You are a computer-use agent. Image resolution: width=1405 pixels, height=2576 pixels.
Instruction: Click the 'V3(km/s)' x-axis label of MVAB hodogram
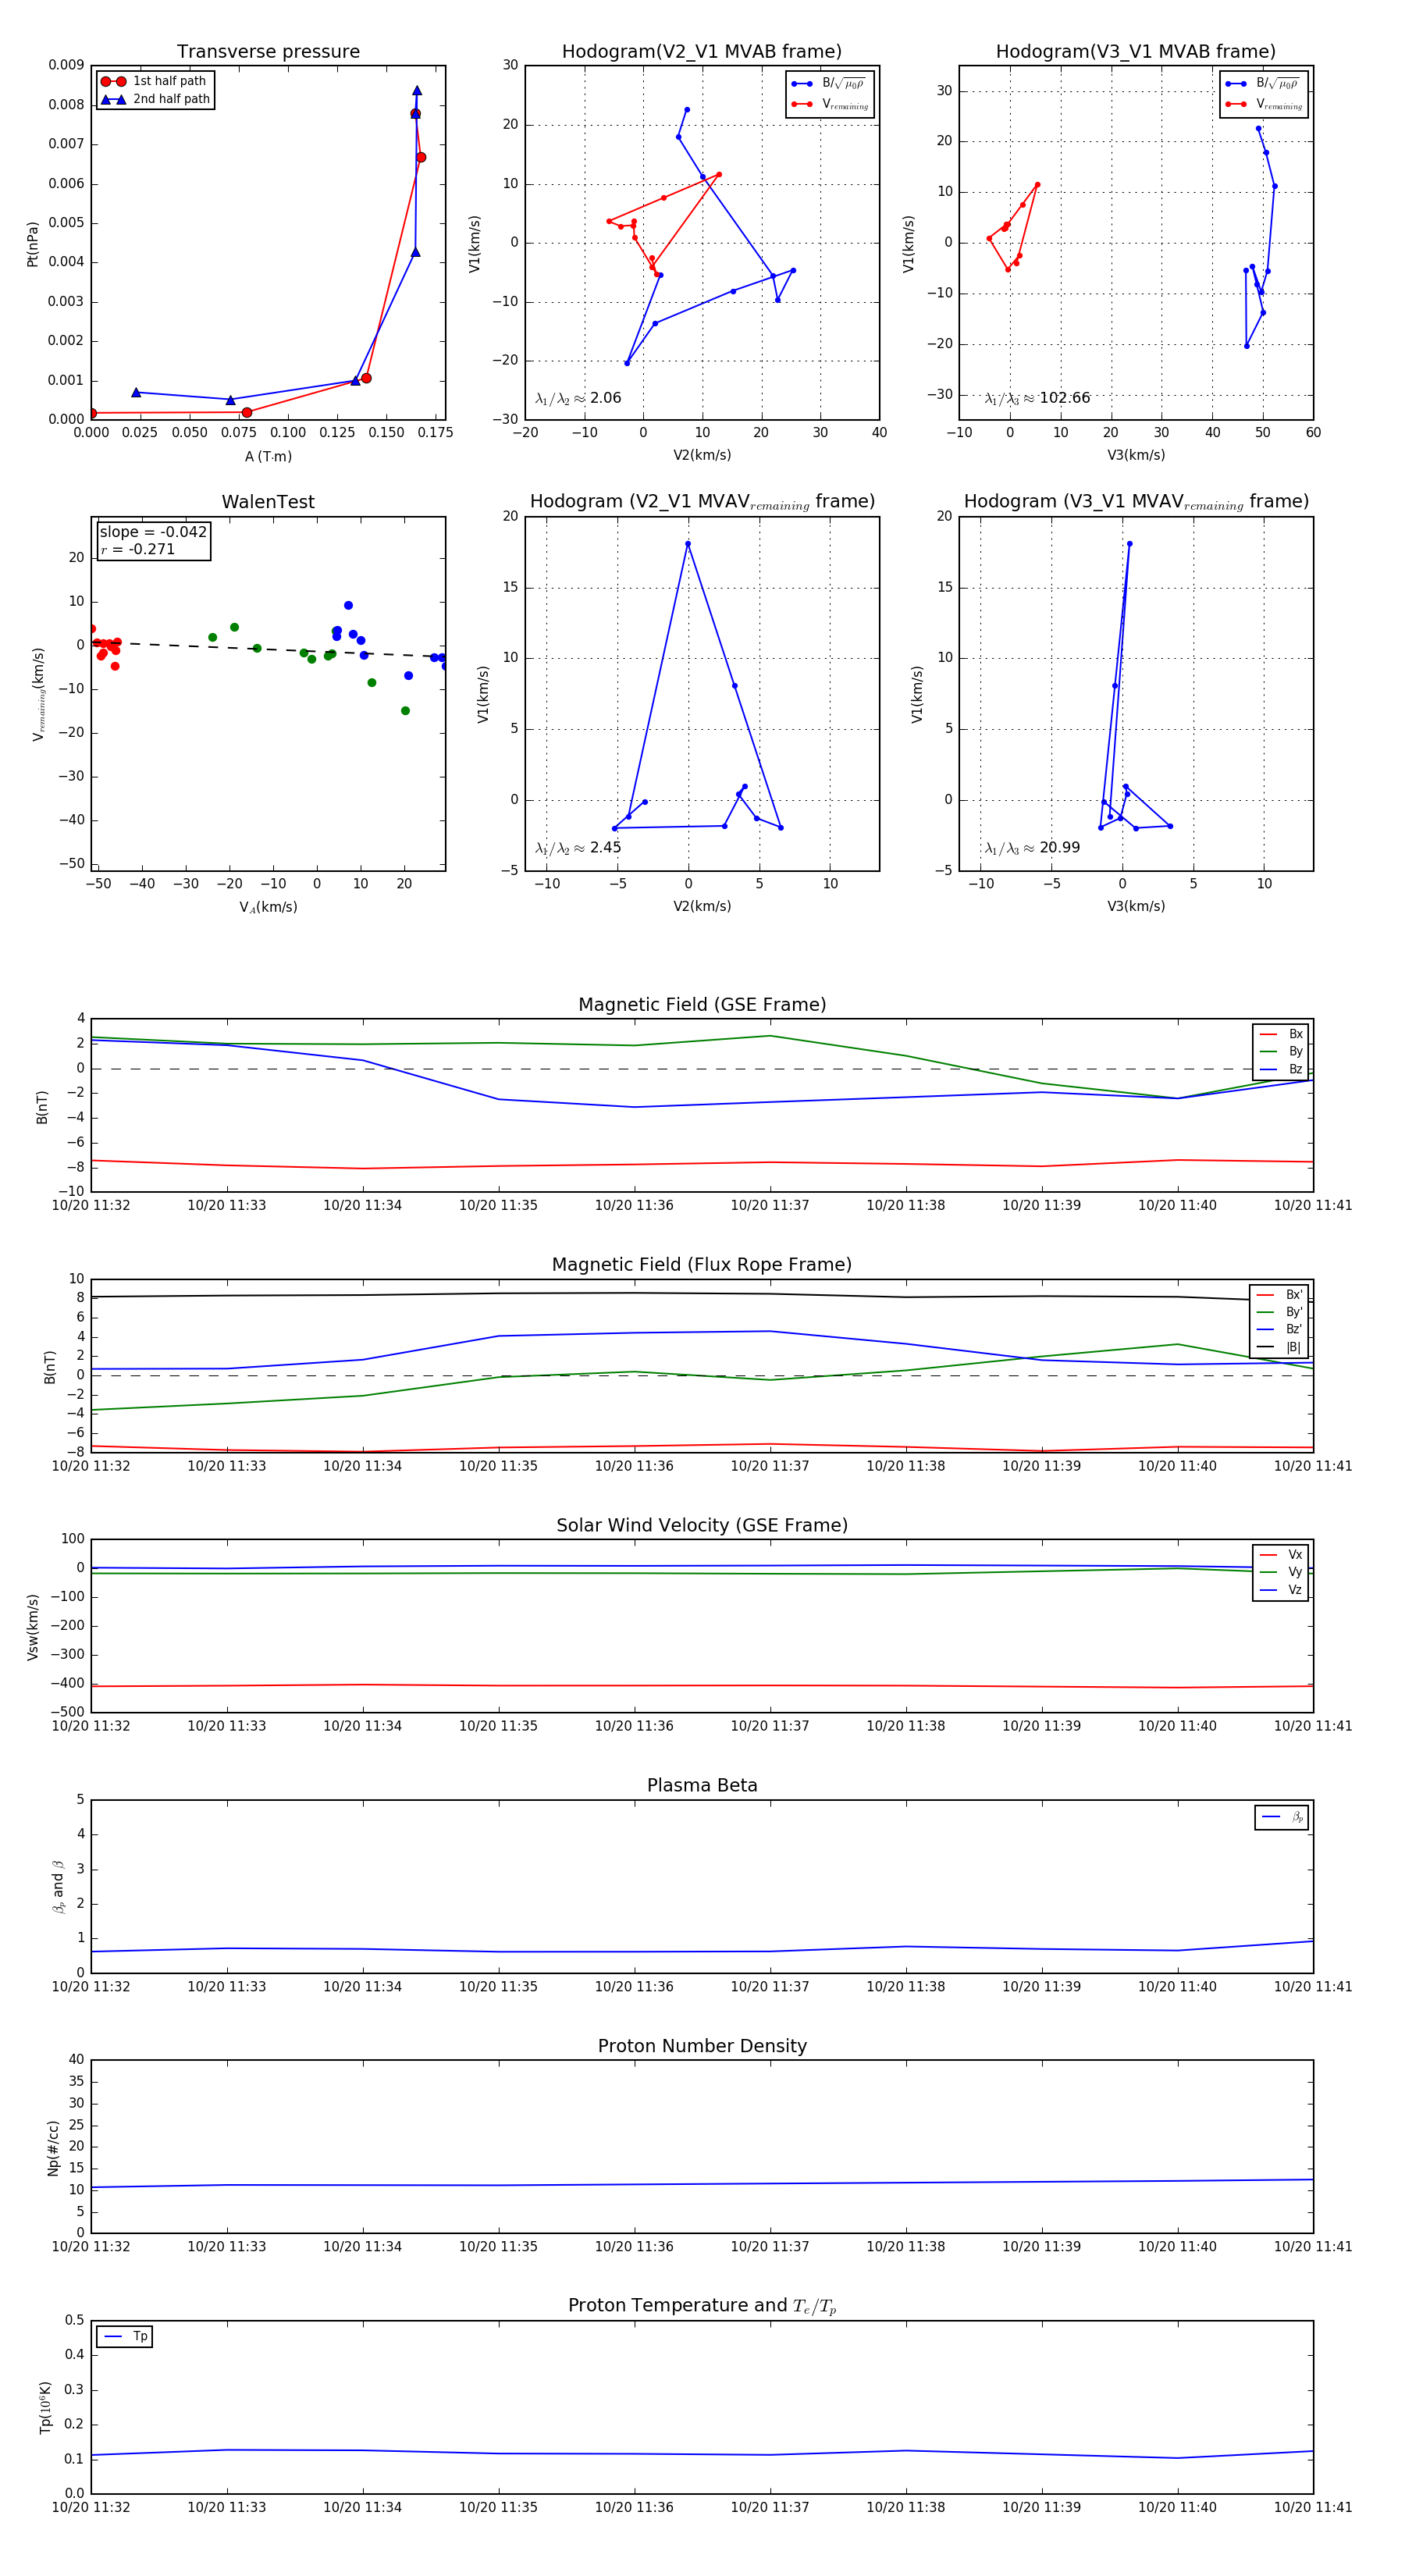(x=1135, y=455)
